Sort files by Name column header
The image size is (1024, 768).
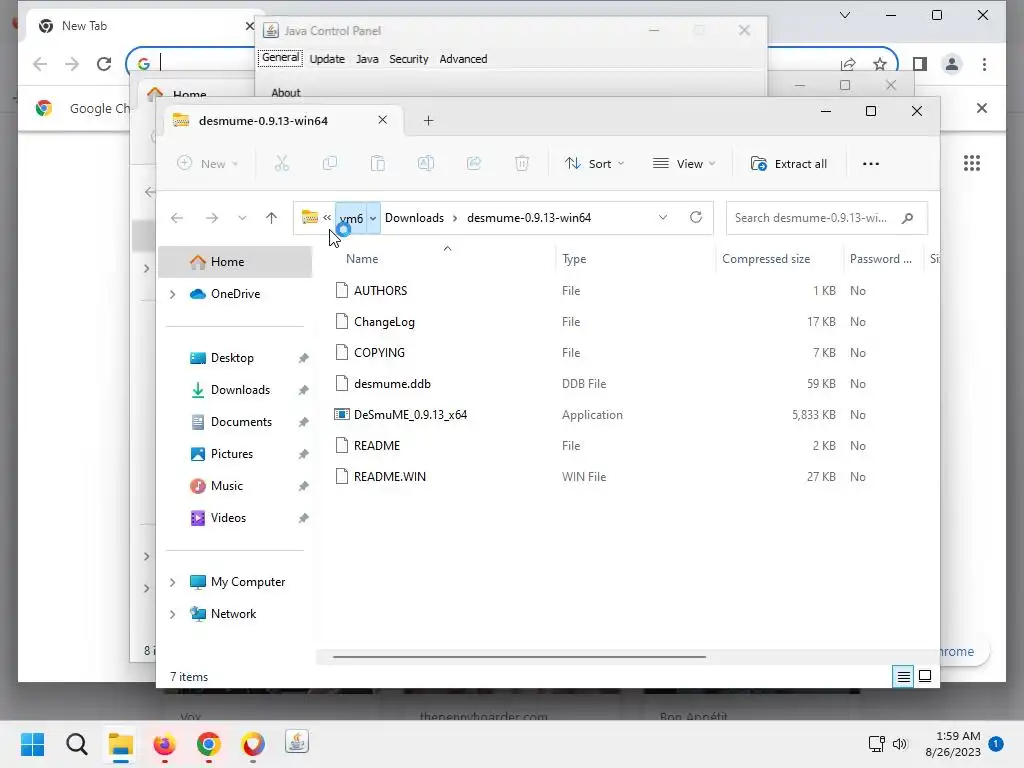click(362, 259)
